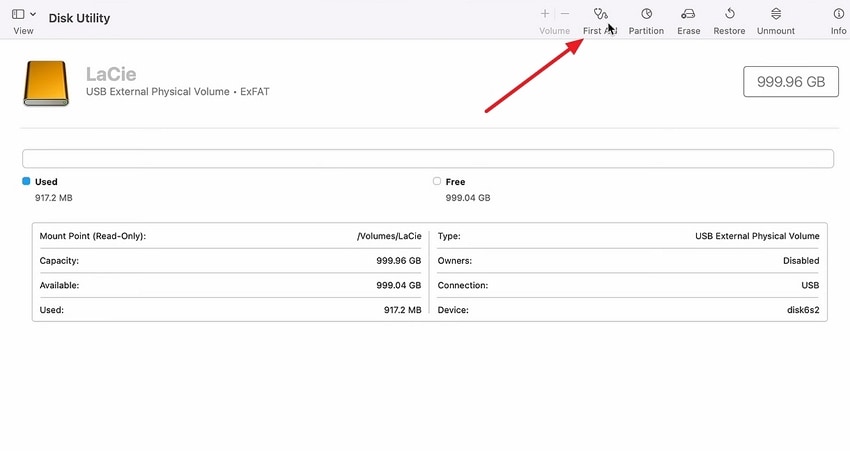Select 'USB External Physical Volume • ExFAT' subtitle
This screenshot has height=451, width=850.
point(177,92)
